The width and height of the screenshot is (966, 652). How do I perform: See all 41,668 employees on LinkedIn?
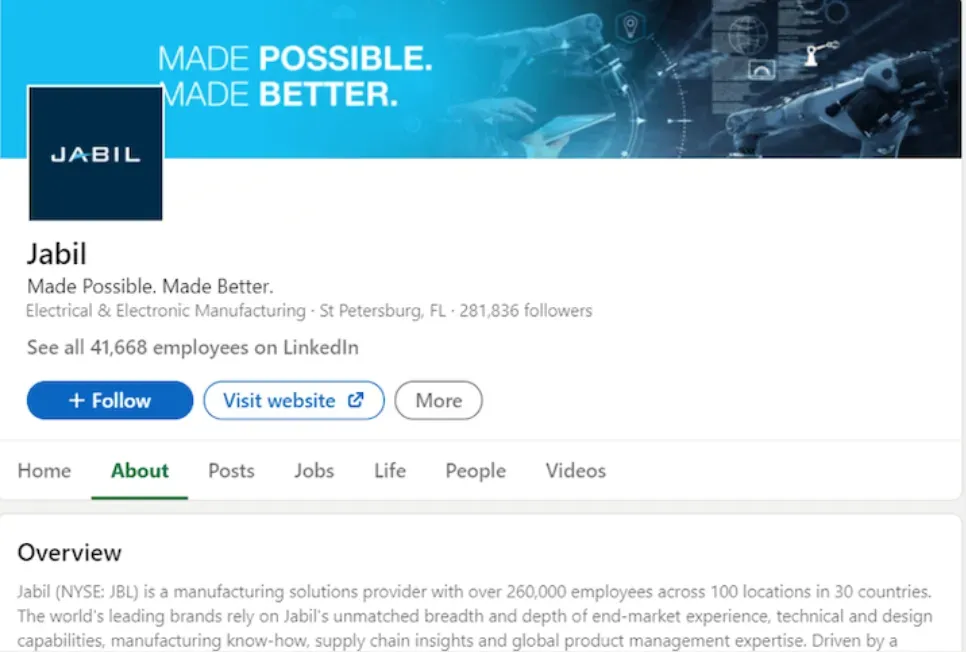(x=193, y=348)
